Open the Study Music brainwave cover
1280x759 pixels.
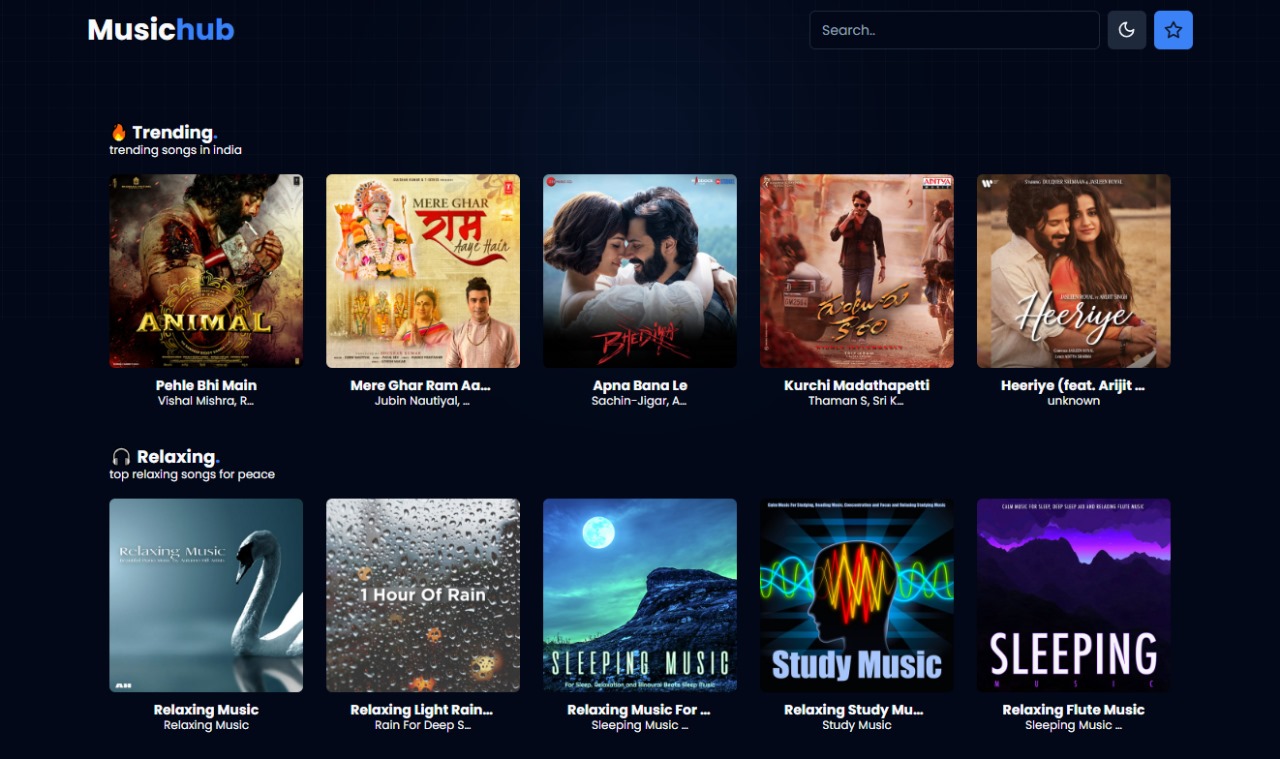(x=857, y=595)
